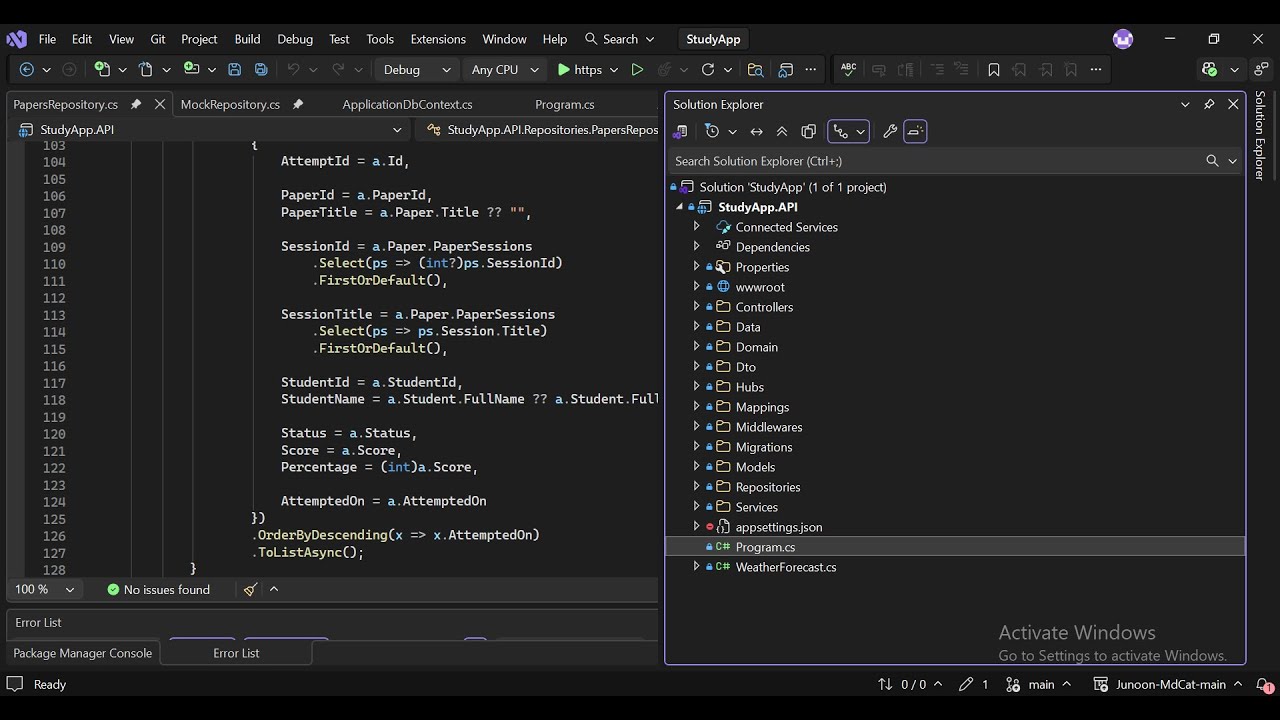
Task: Select the Middlewares folder in Solution Explorer
Action: pos(769,427)
